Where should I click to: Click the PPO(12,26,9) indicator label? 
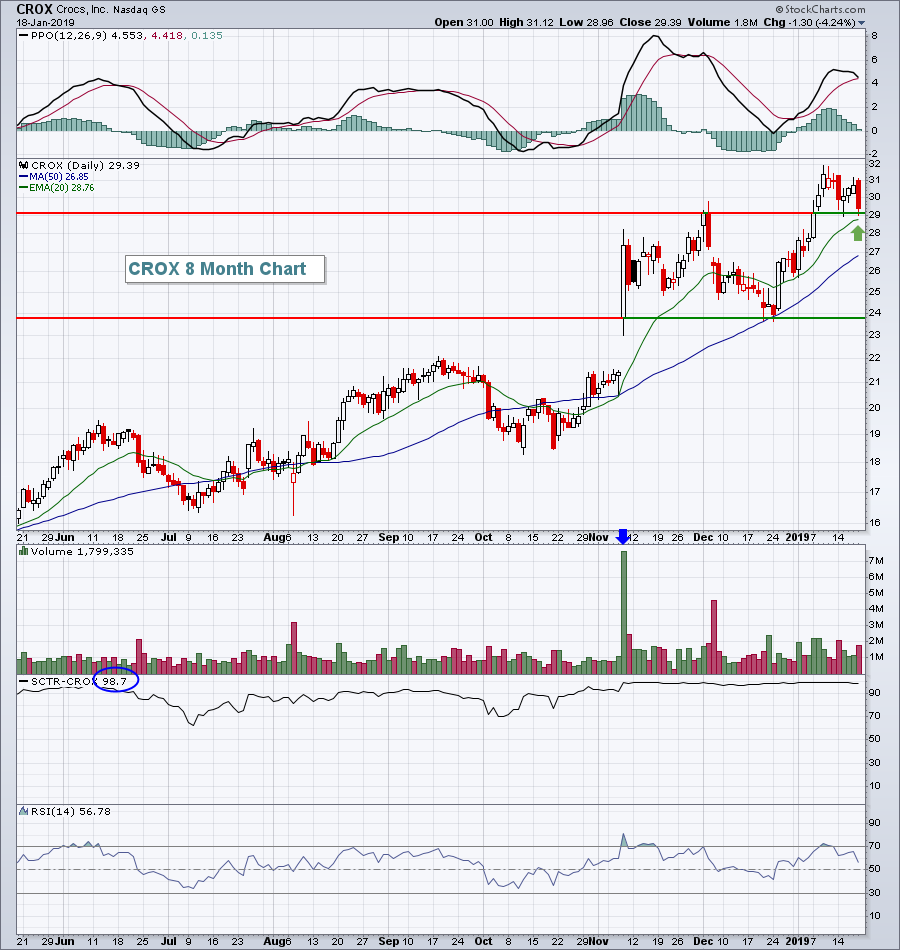tap(69, 36)
